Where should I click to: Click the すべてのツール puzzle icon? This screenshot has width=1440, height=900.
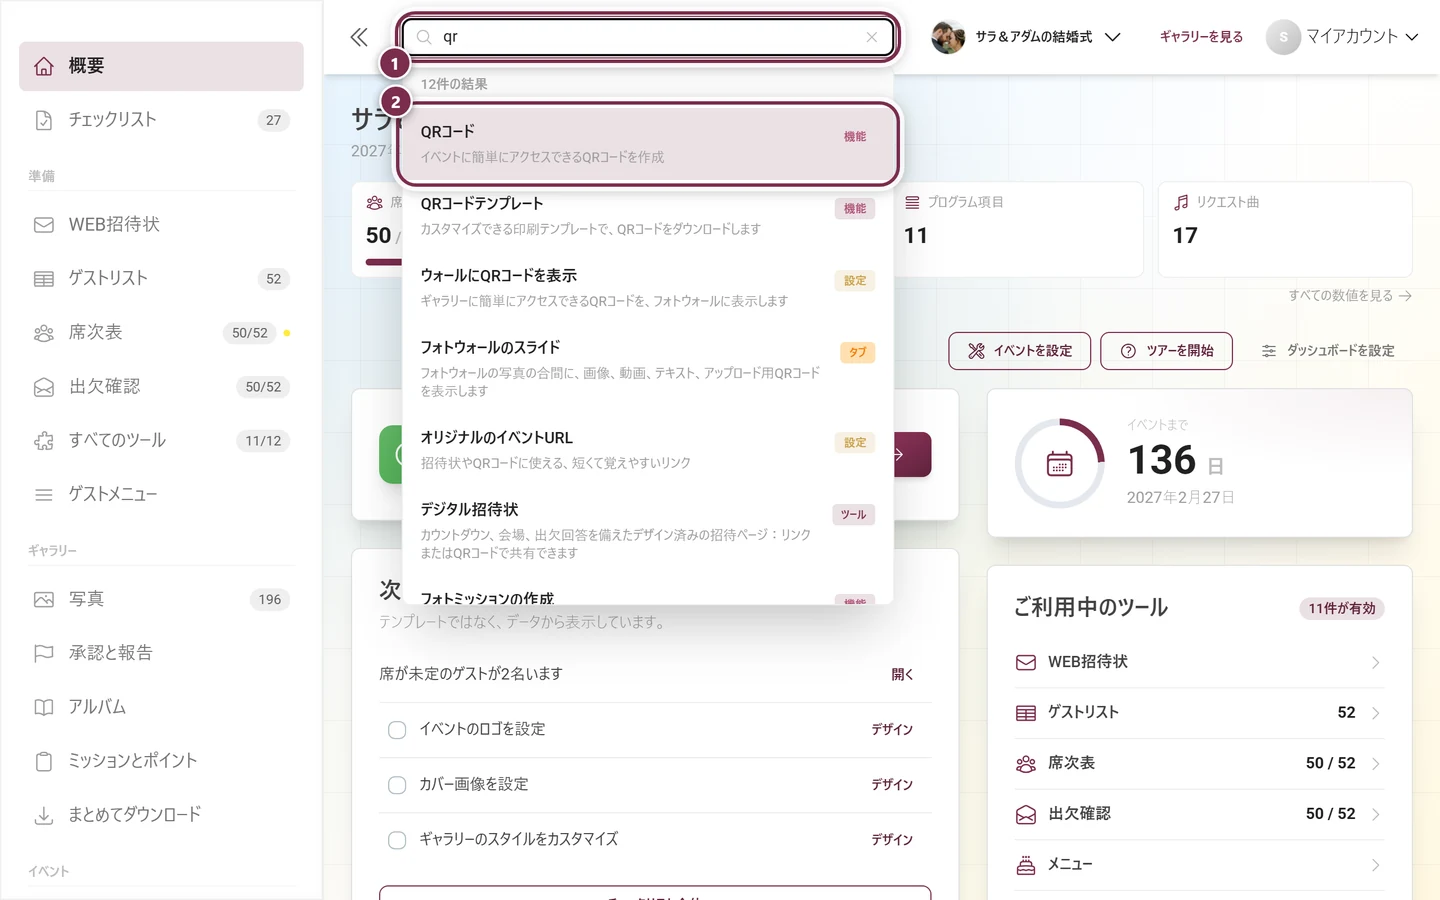[44, 441]
